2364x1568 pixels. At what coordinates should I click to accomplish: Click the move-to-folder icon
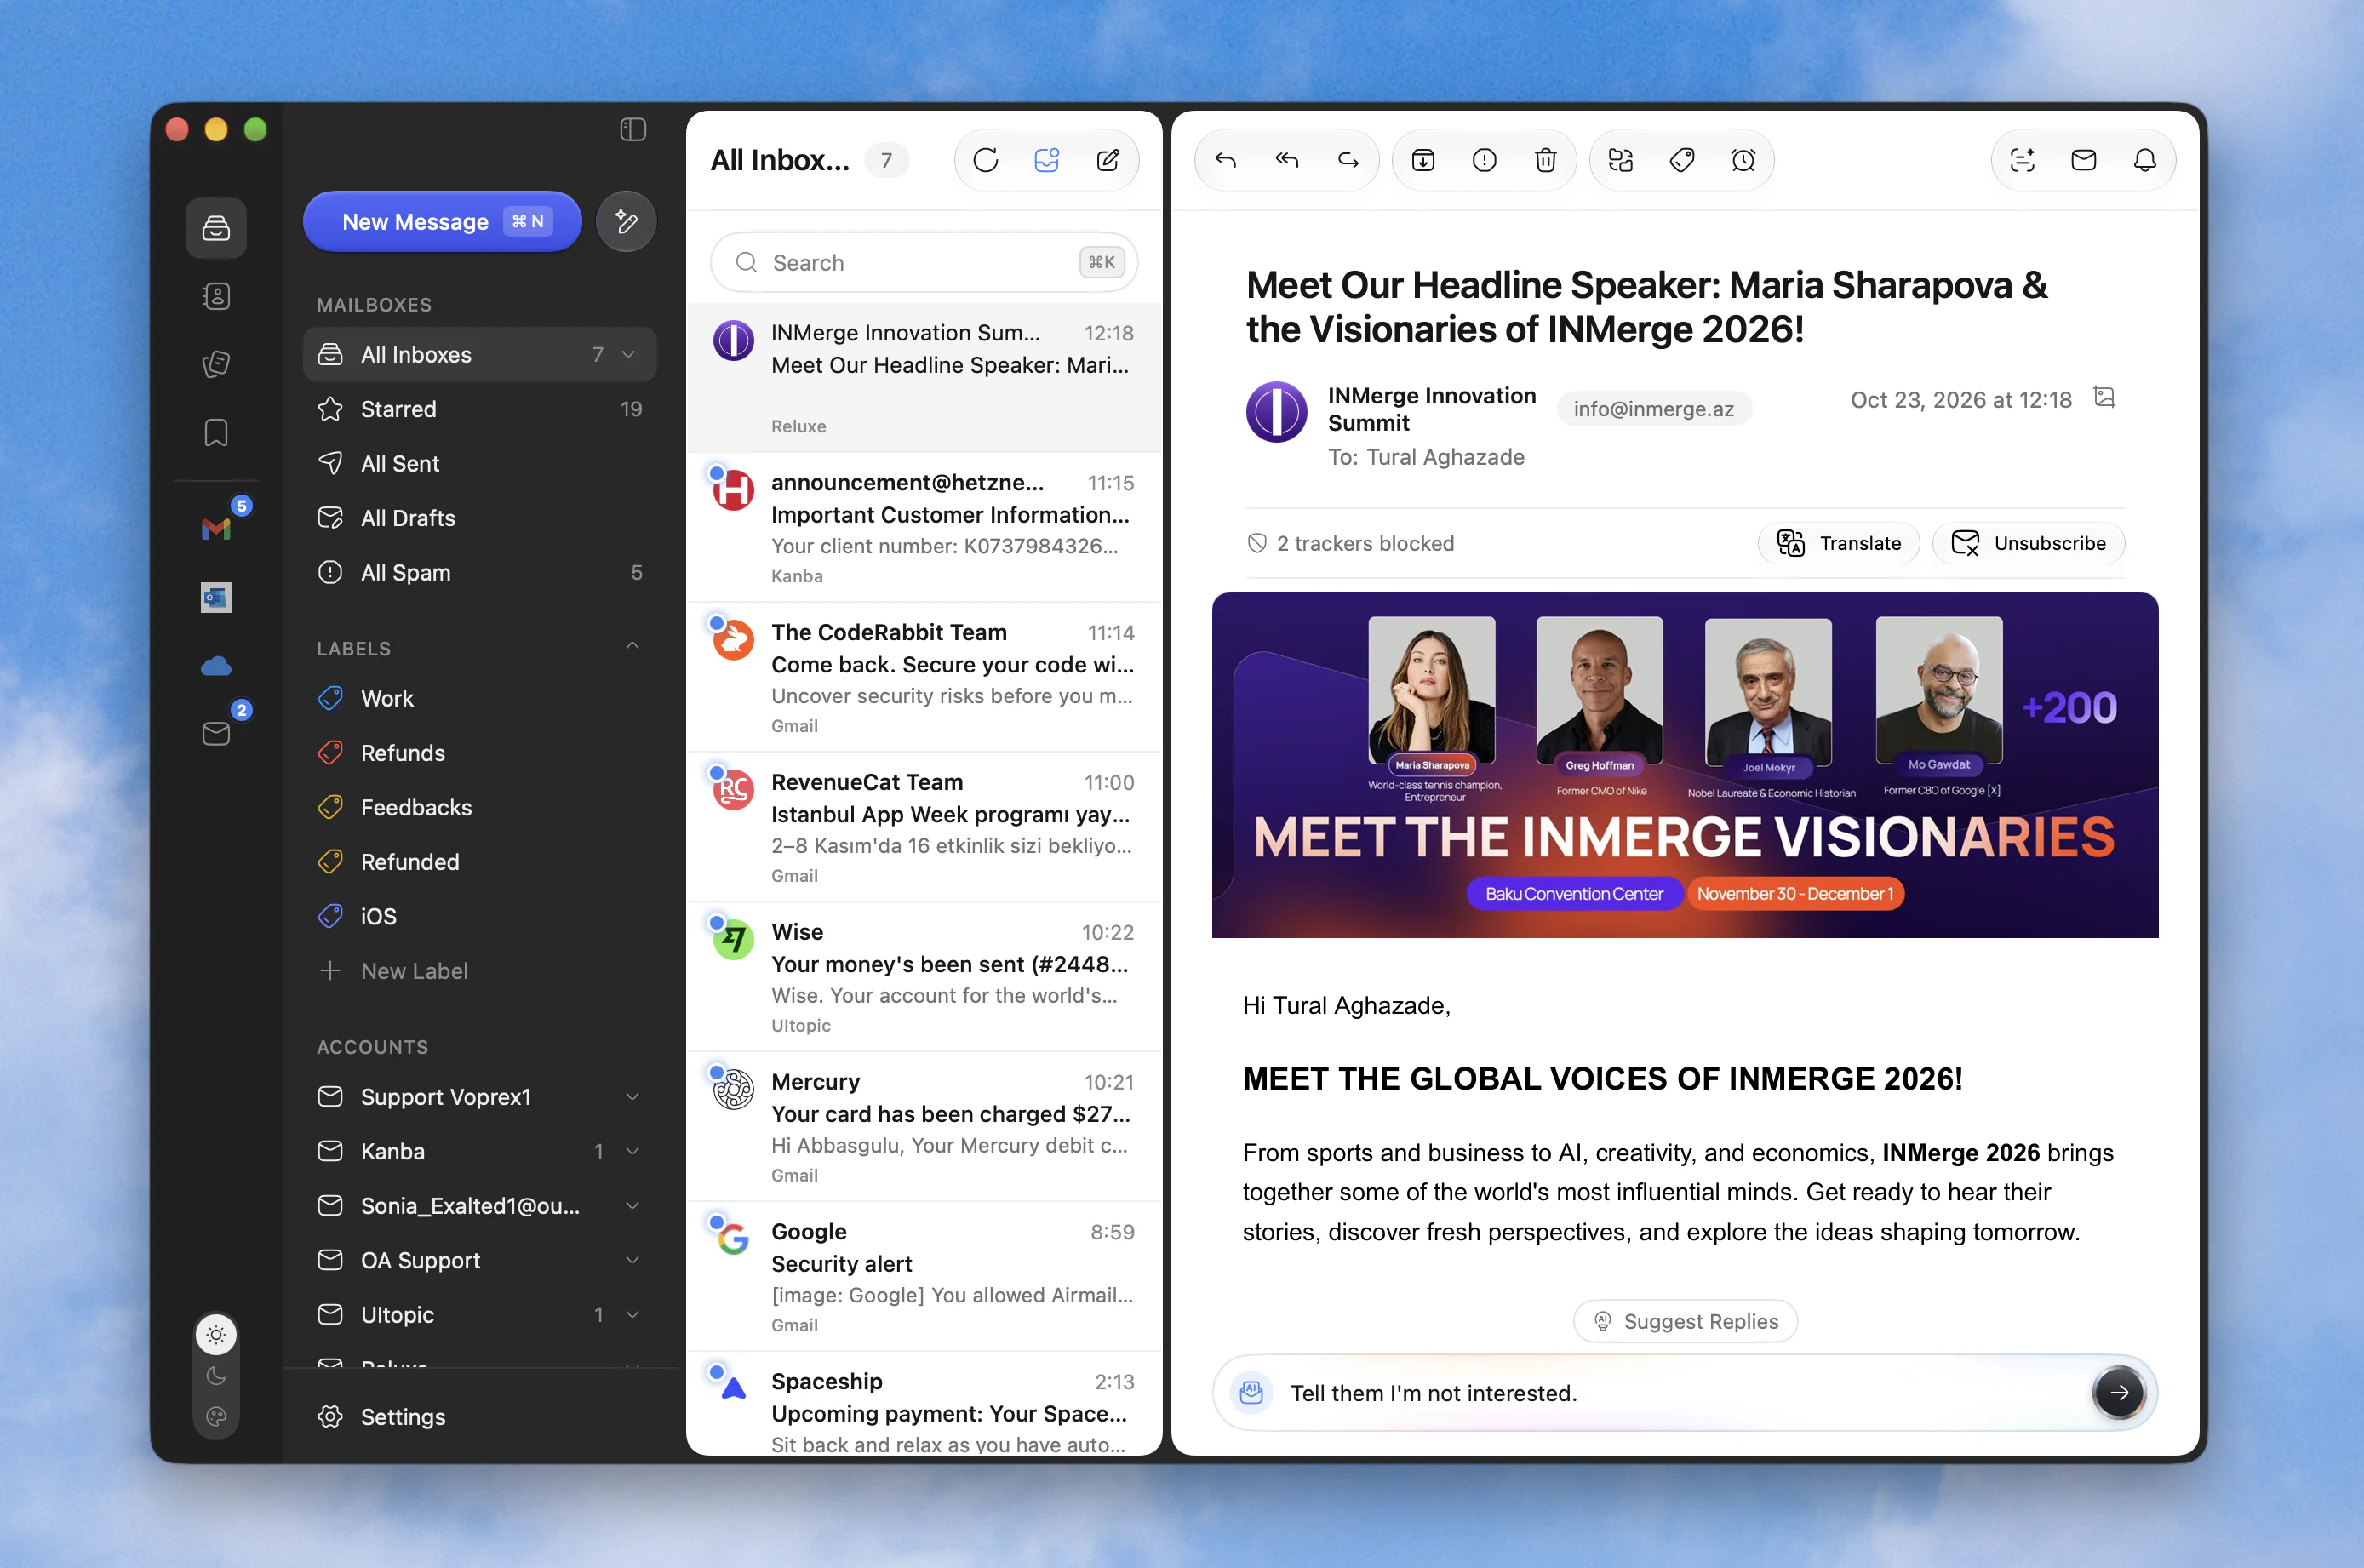tap(1620, 160)
